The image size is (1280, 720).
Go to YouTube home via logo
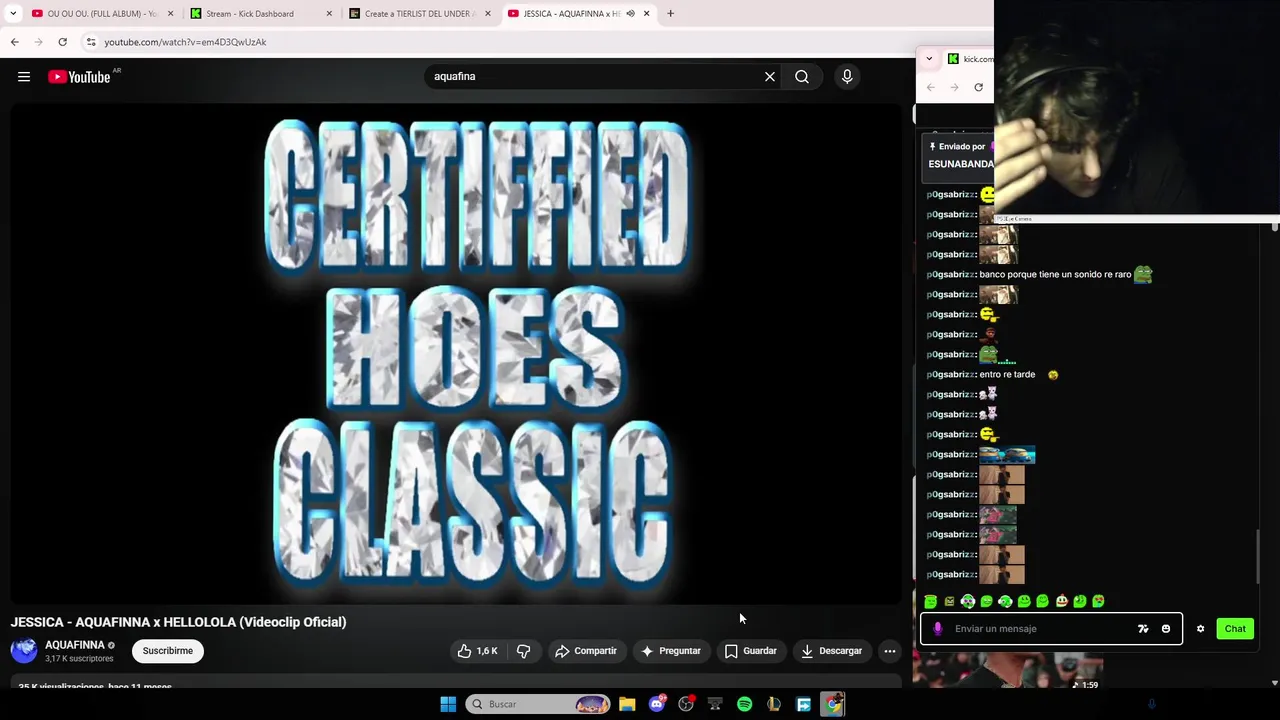click(79, 77)
